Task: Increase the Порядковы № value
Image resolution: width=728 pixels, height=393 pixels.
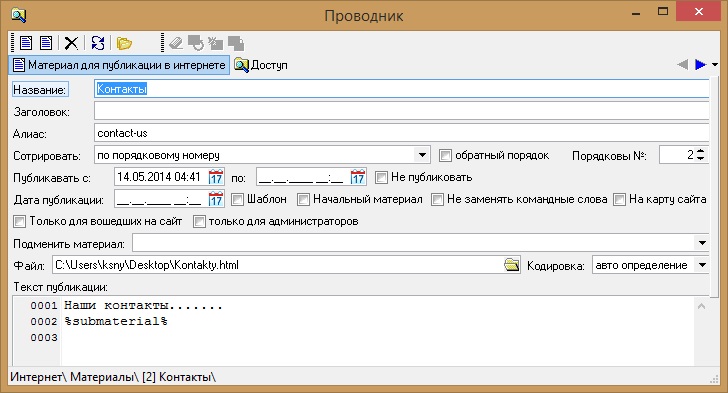Action: click(701, 151)
